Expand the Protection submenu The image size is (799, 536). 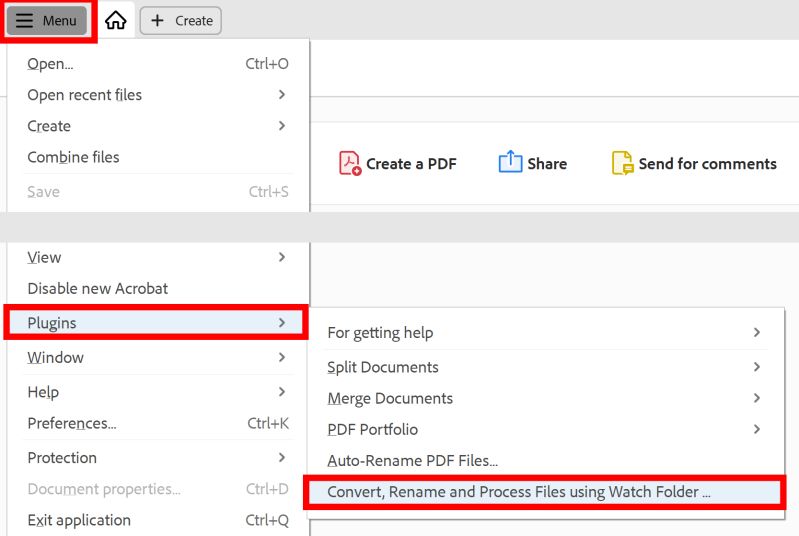pos(158,458)
